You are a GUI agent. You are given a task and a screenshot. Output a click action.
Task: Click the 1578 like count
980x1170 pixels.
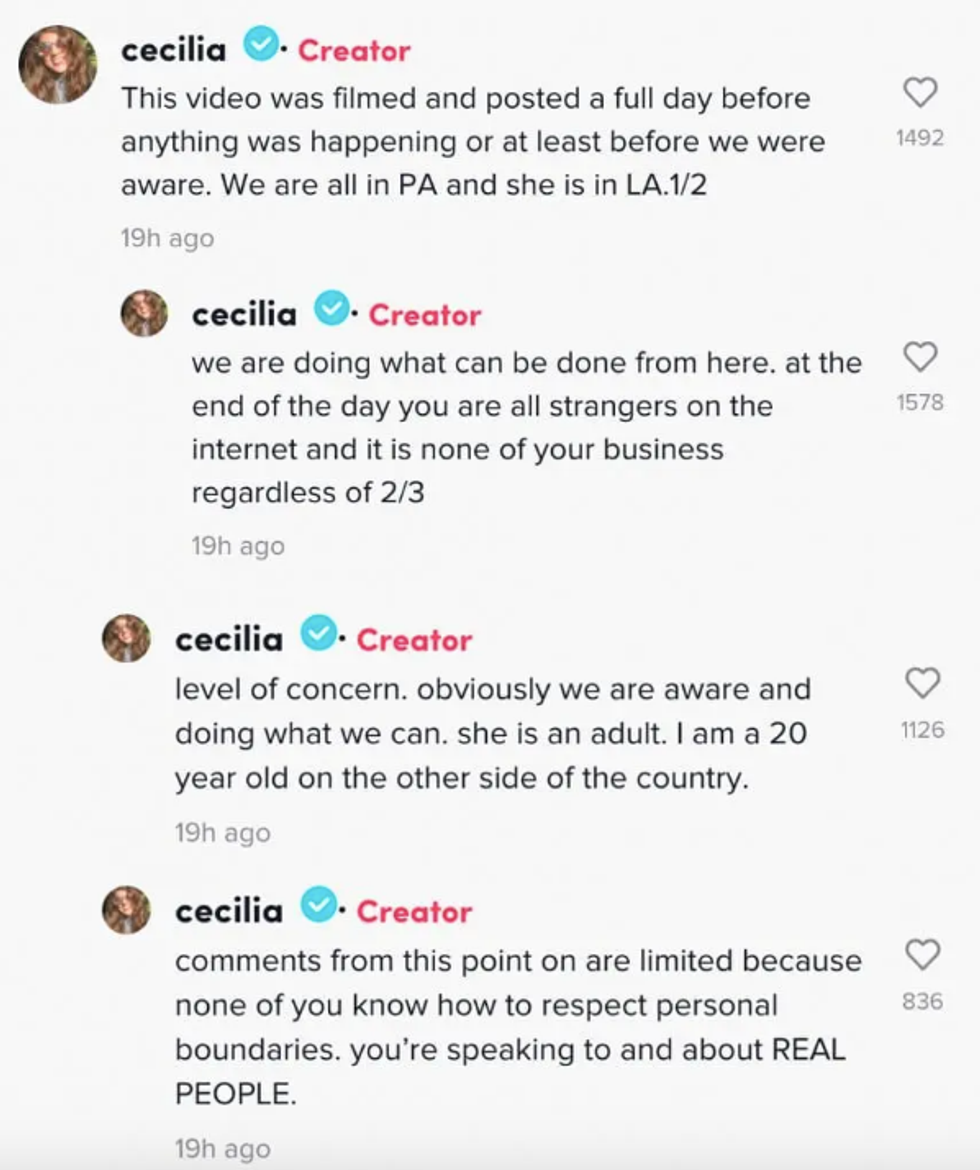tap(920, 402)
